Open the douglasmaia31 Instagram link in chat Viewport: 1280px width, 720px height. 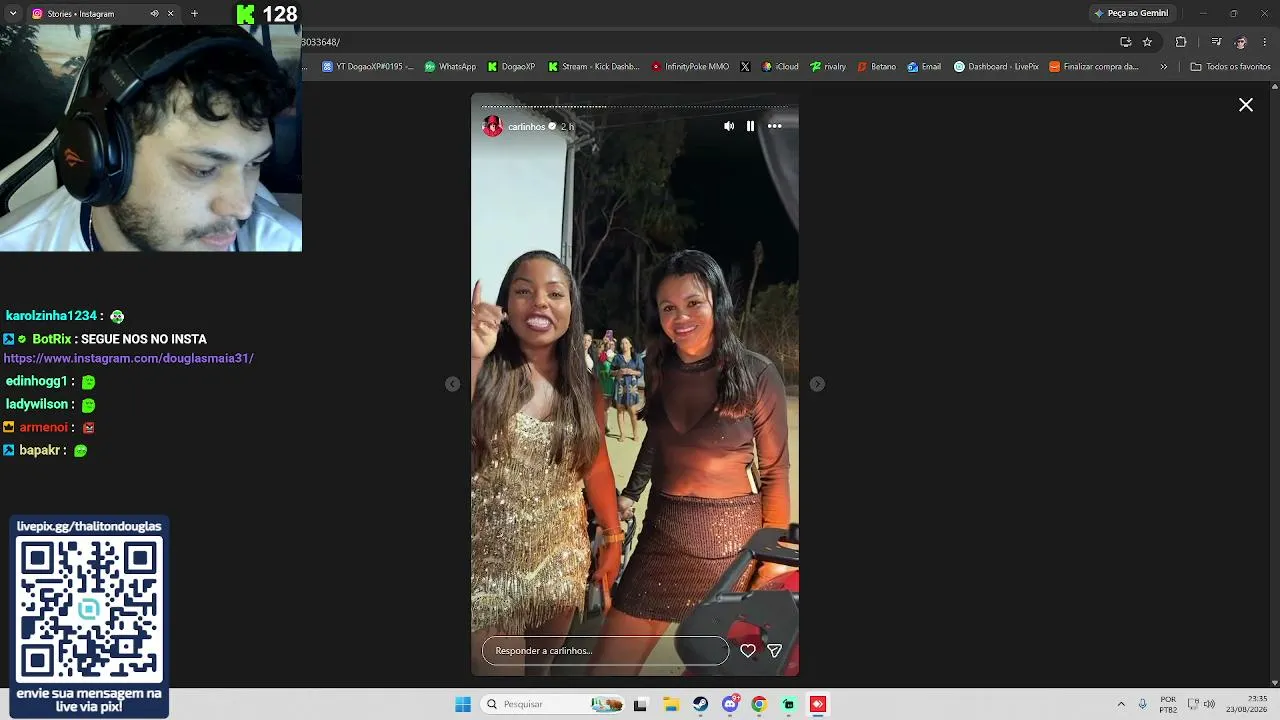[129, 358]
